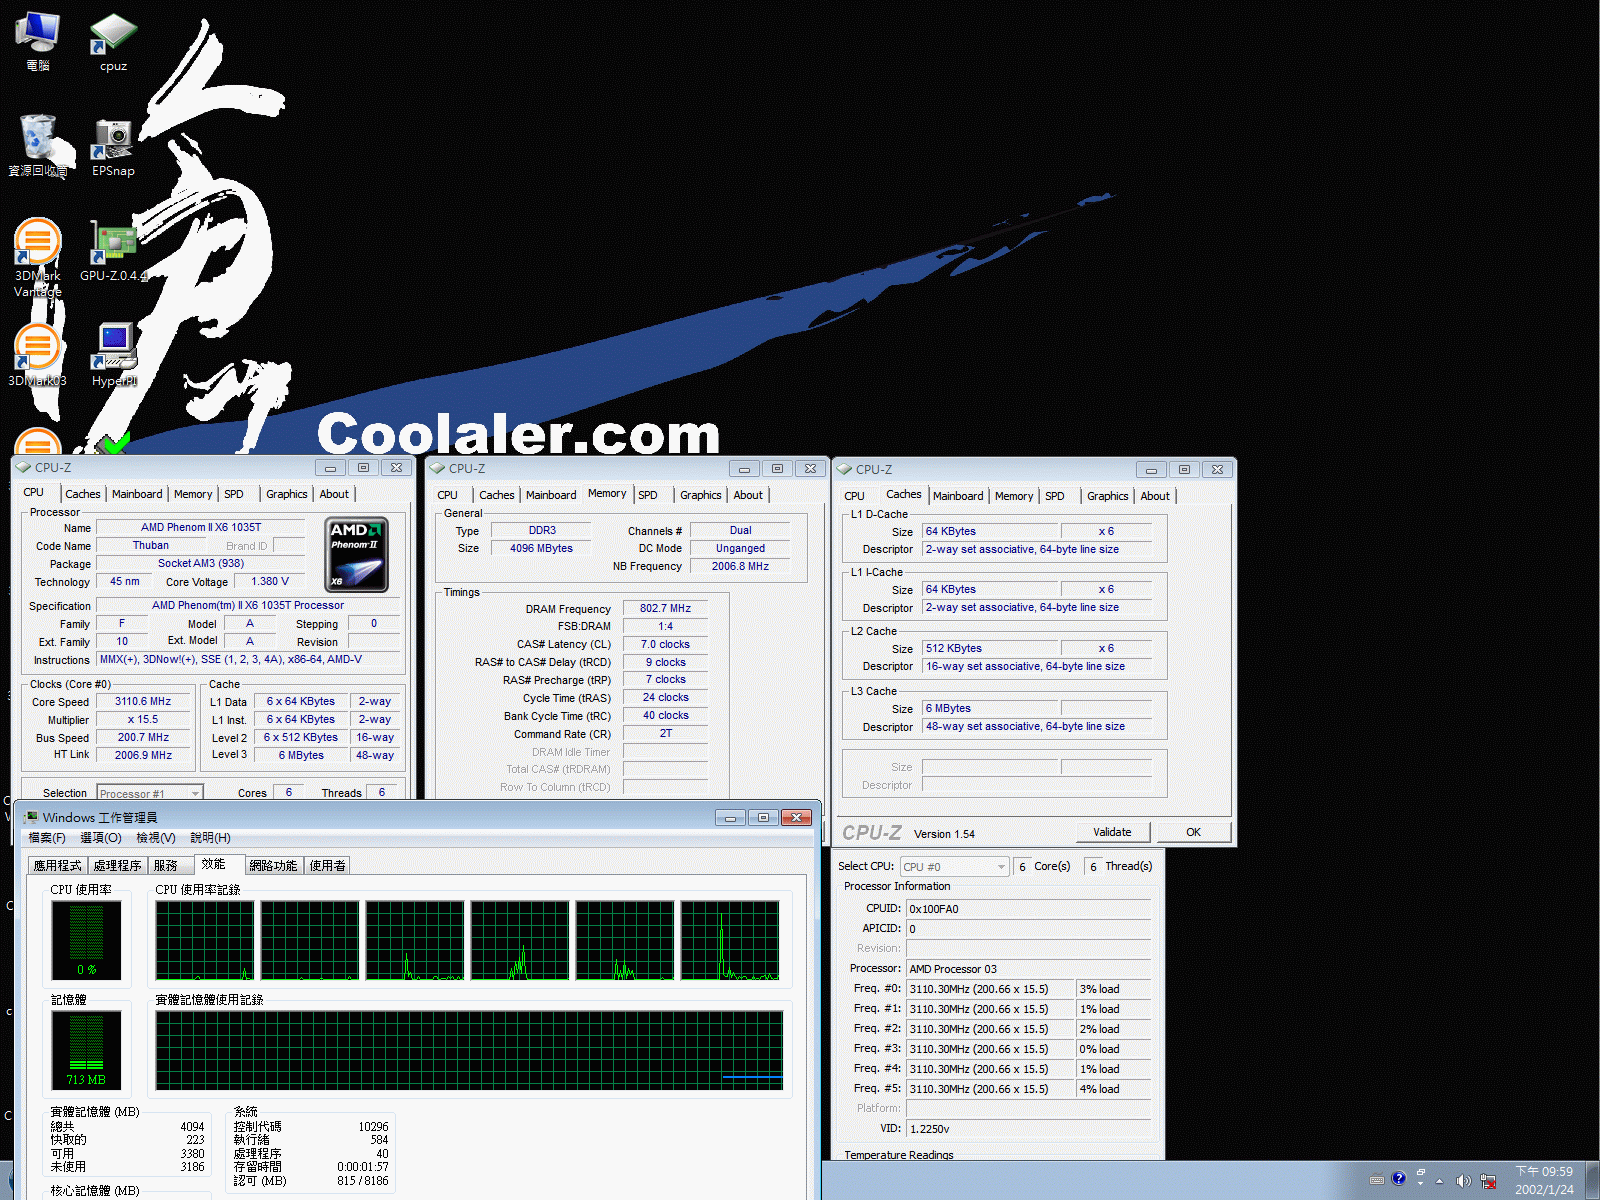Viewport: 1600px width, 1200px height.
Task: Click the 實體記憶體使用記錄 history graph
Action: 469,1050
